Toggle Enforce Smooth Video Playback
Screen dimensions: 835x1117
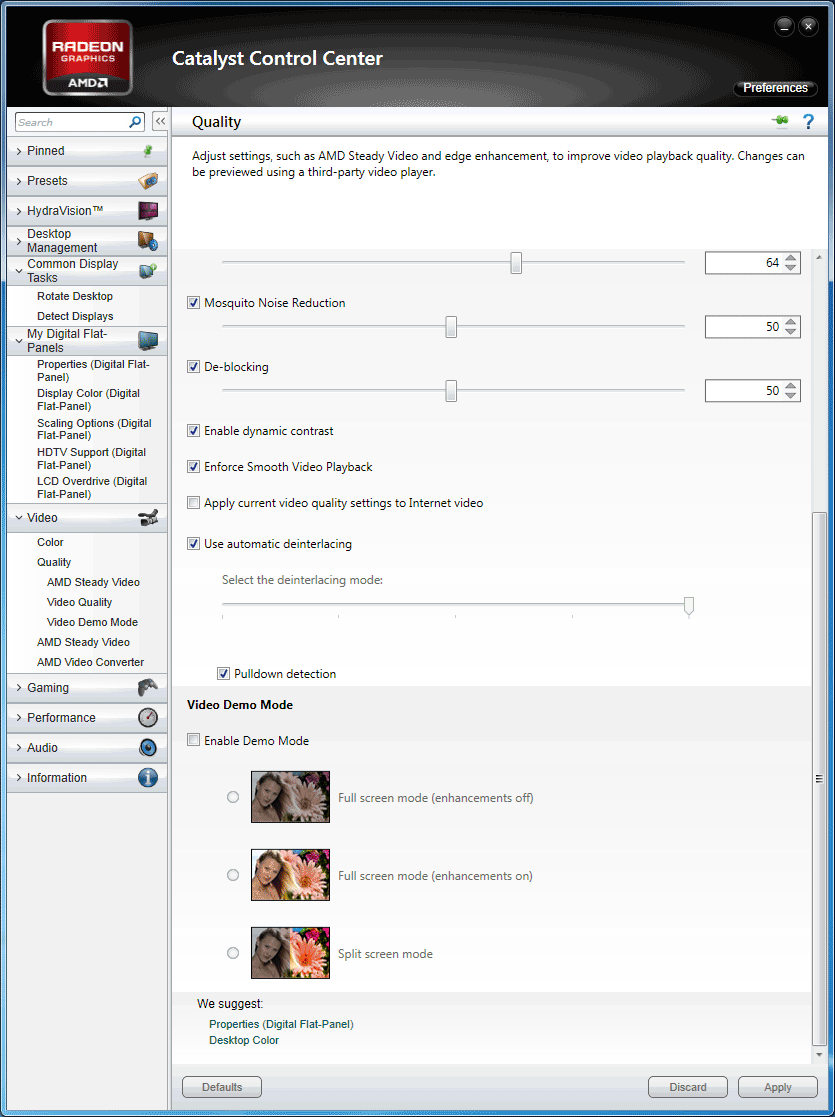click(x=193, y=467)
